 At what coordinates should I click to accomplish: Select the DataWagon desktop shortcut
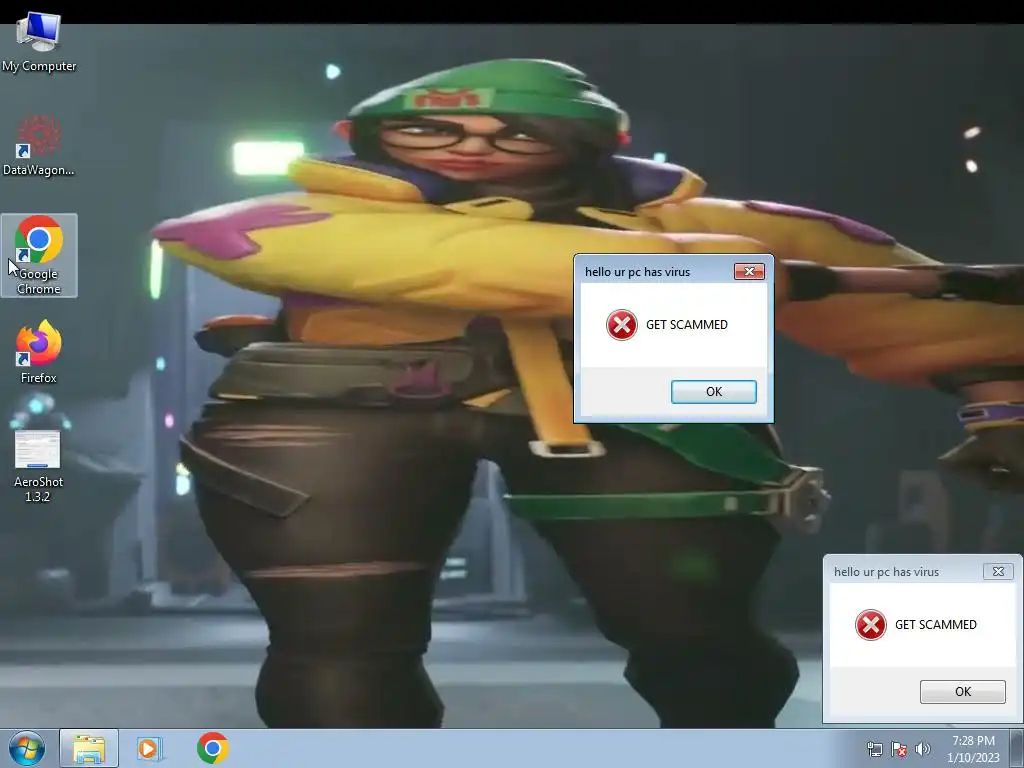click(x=39, y=146)
